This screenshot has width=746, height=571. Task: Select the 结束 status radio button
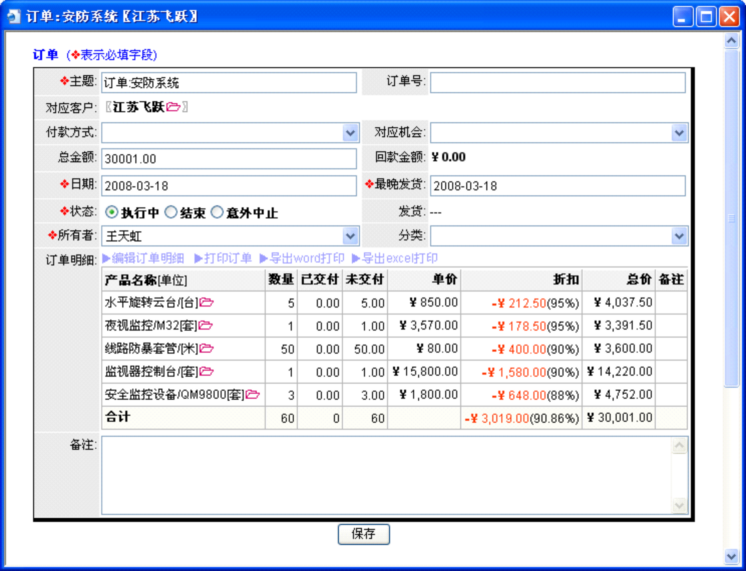[171, 212]
